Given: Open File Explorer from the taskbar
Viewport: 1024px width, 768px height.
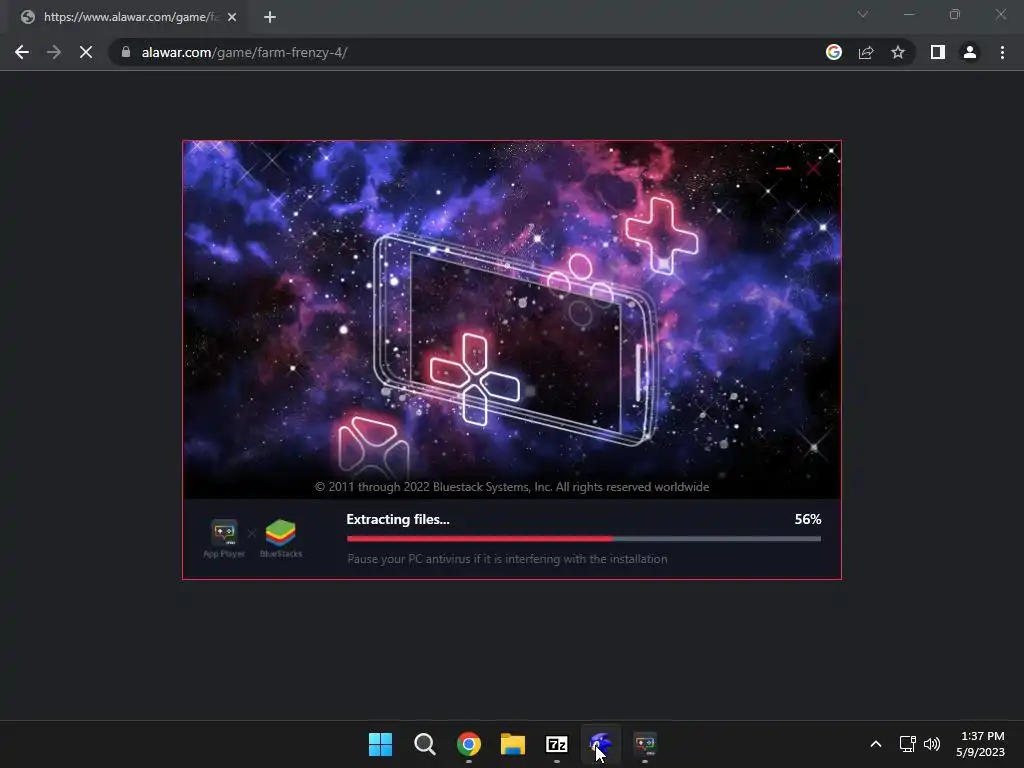Looking at the screenshot, I should click(x=513, y=744).
